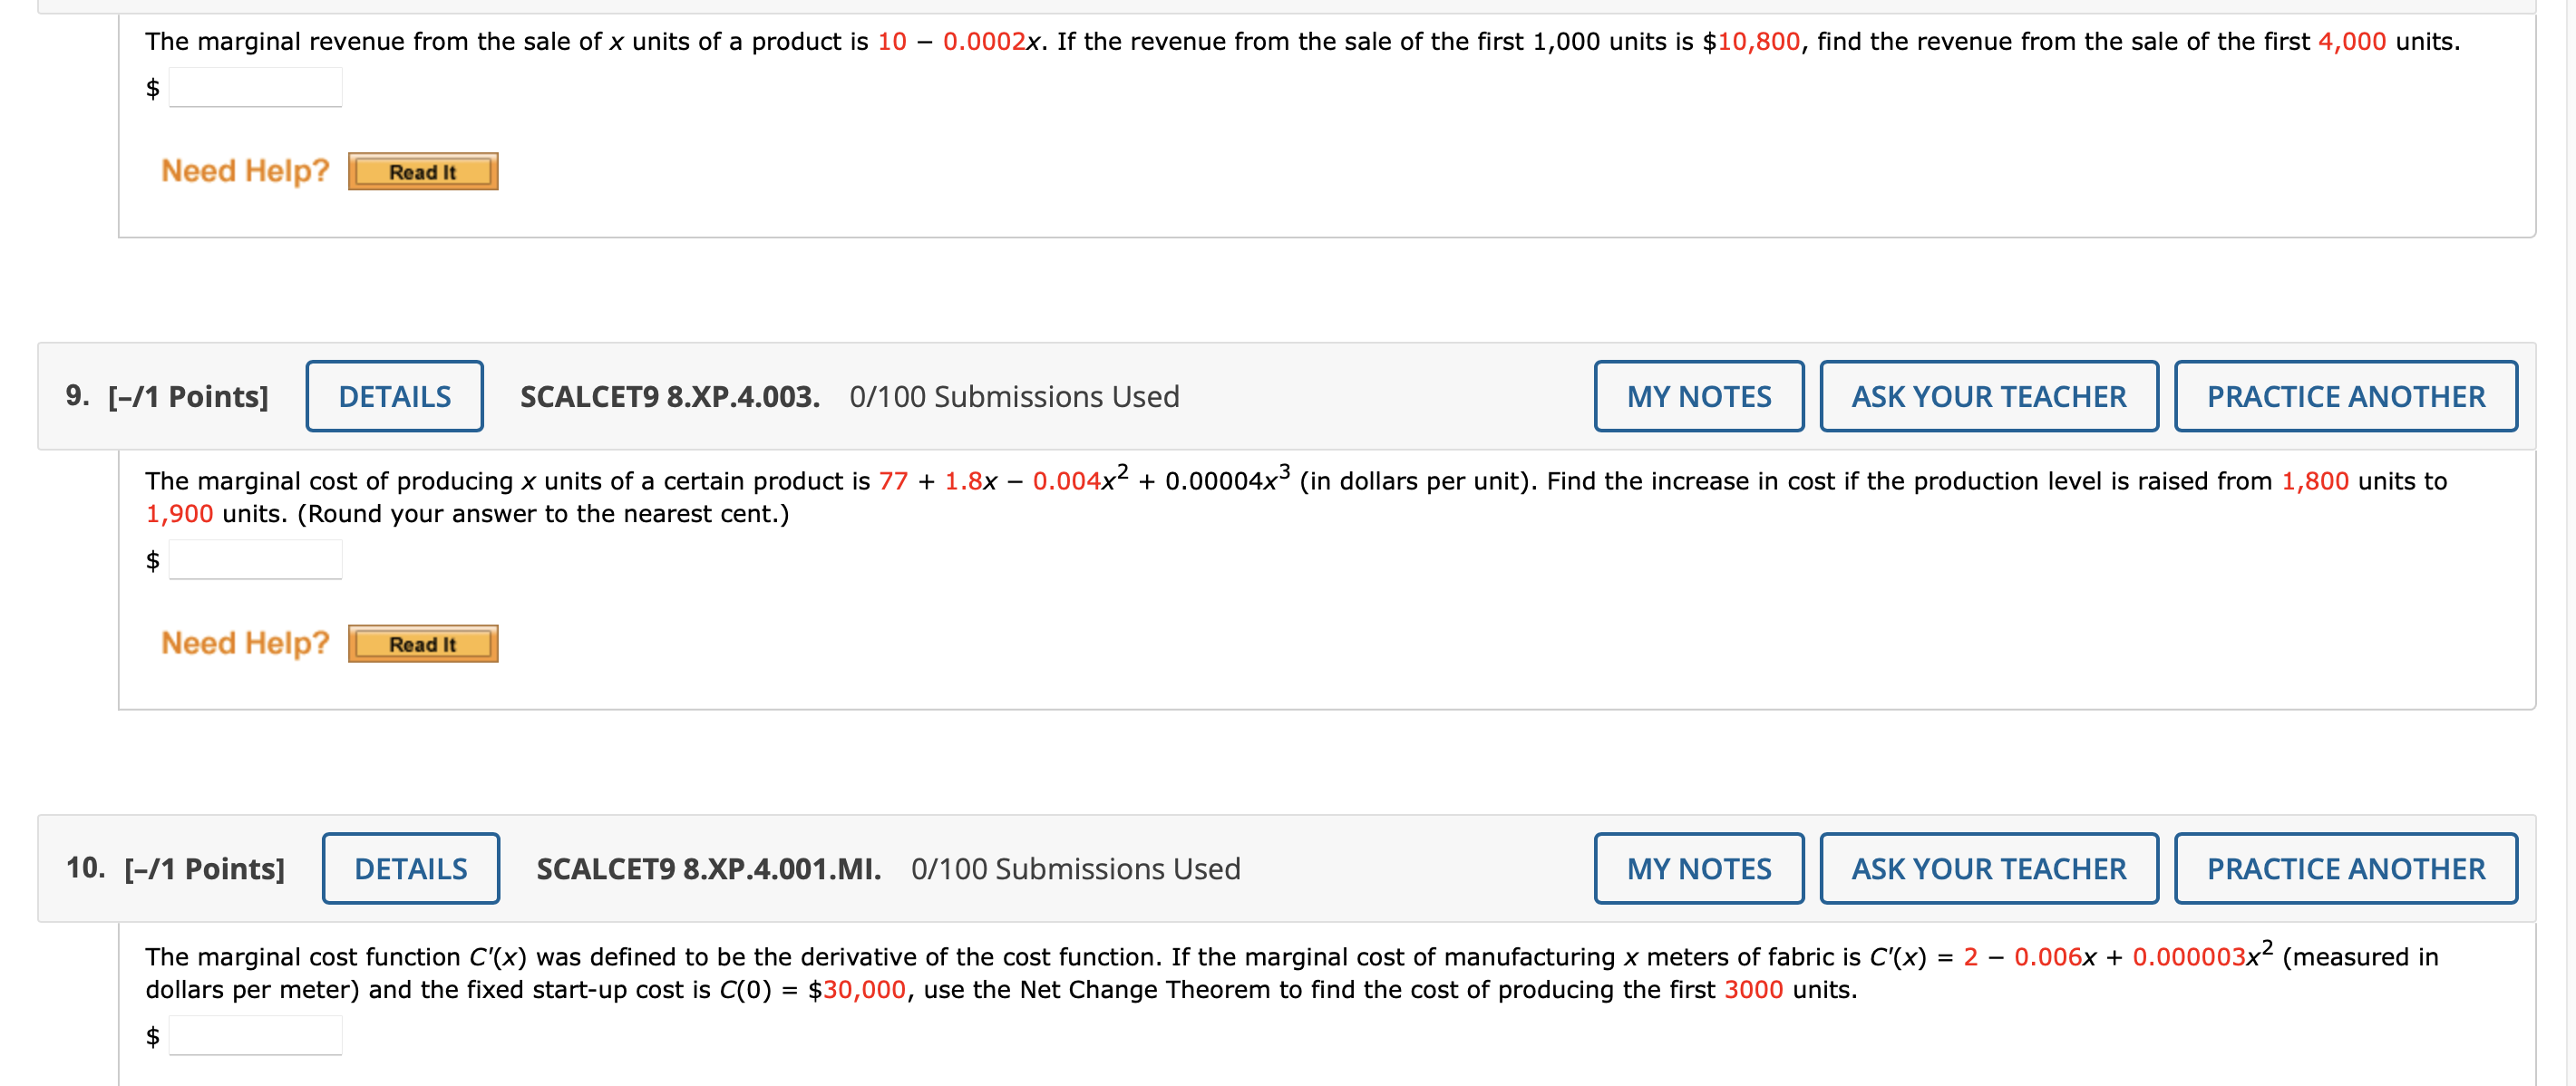Click the answer field for the marginal revenue question
This screenshot has height=1086, width=2576.
(255, 88)
